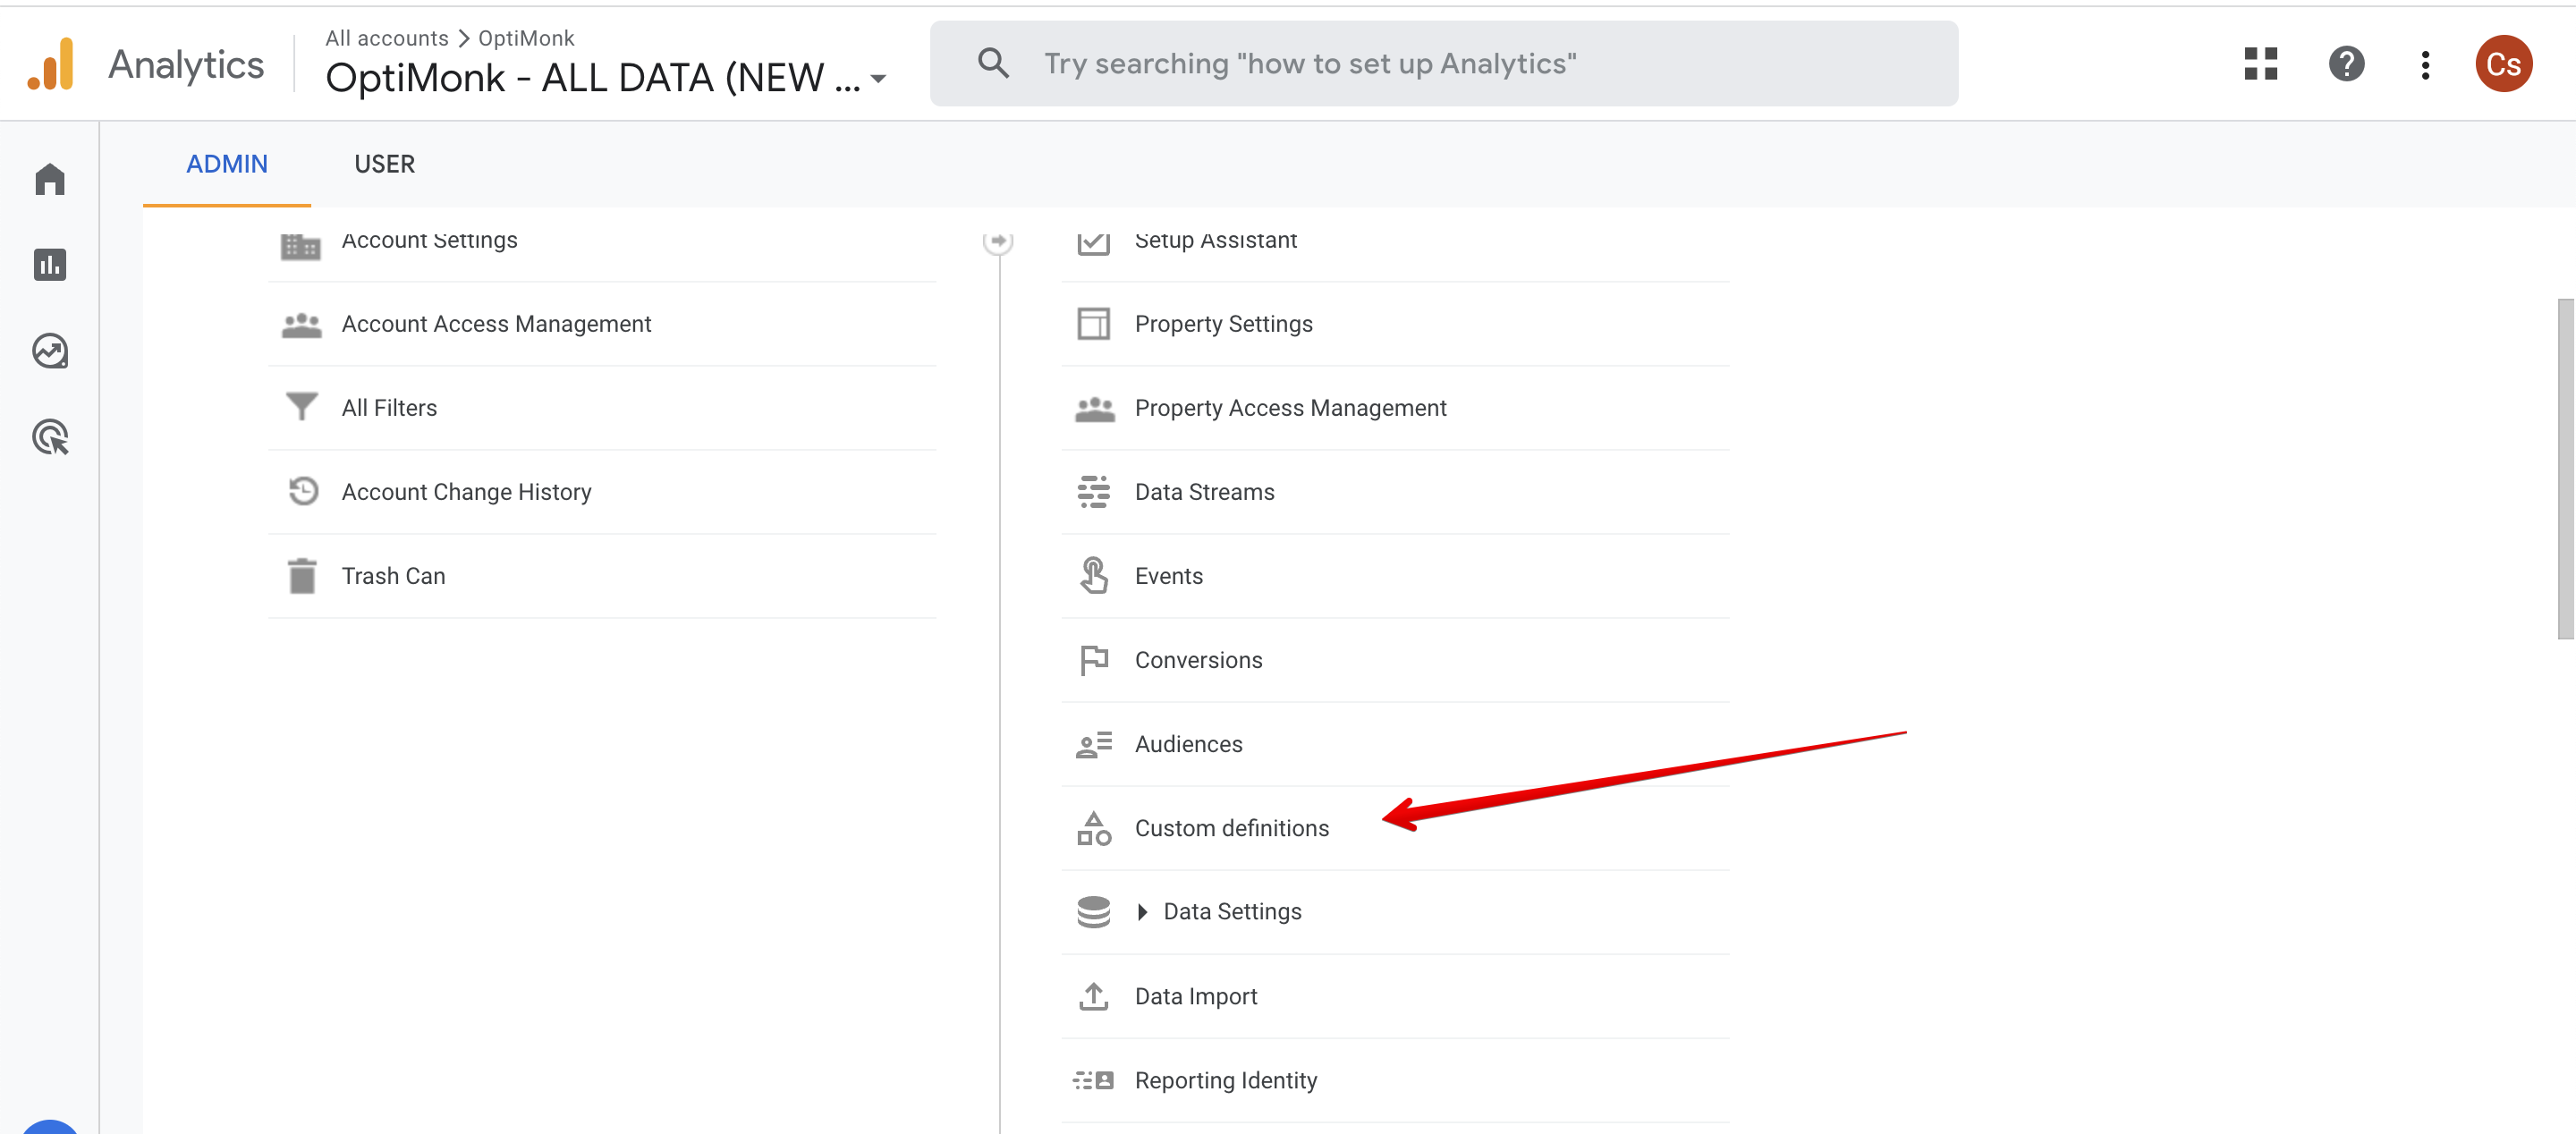Click the Property Access Management people icon
The image size is (2576, 1134).
coord(1094,408)
